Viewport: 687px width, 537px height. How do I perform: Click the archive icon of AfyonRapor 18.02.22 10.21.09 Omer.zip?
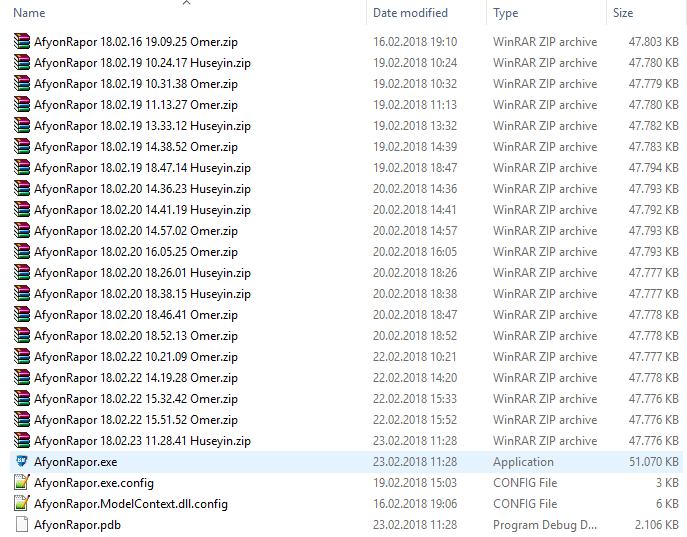[x=21, y=357]
